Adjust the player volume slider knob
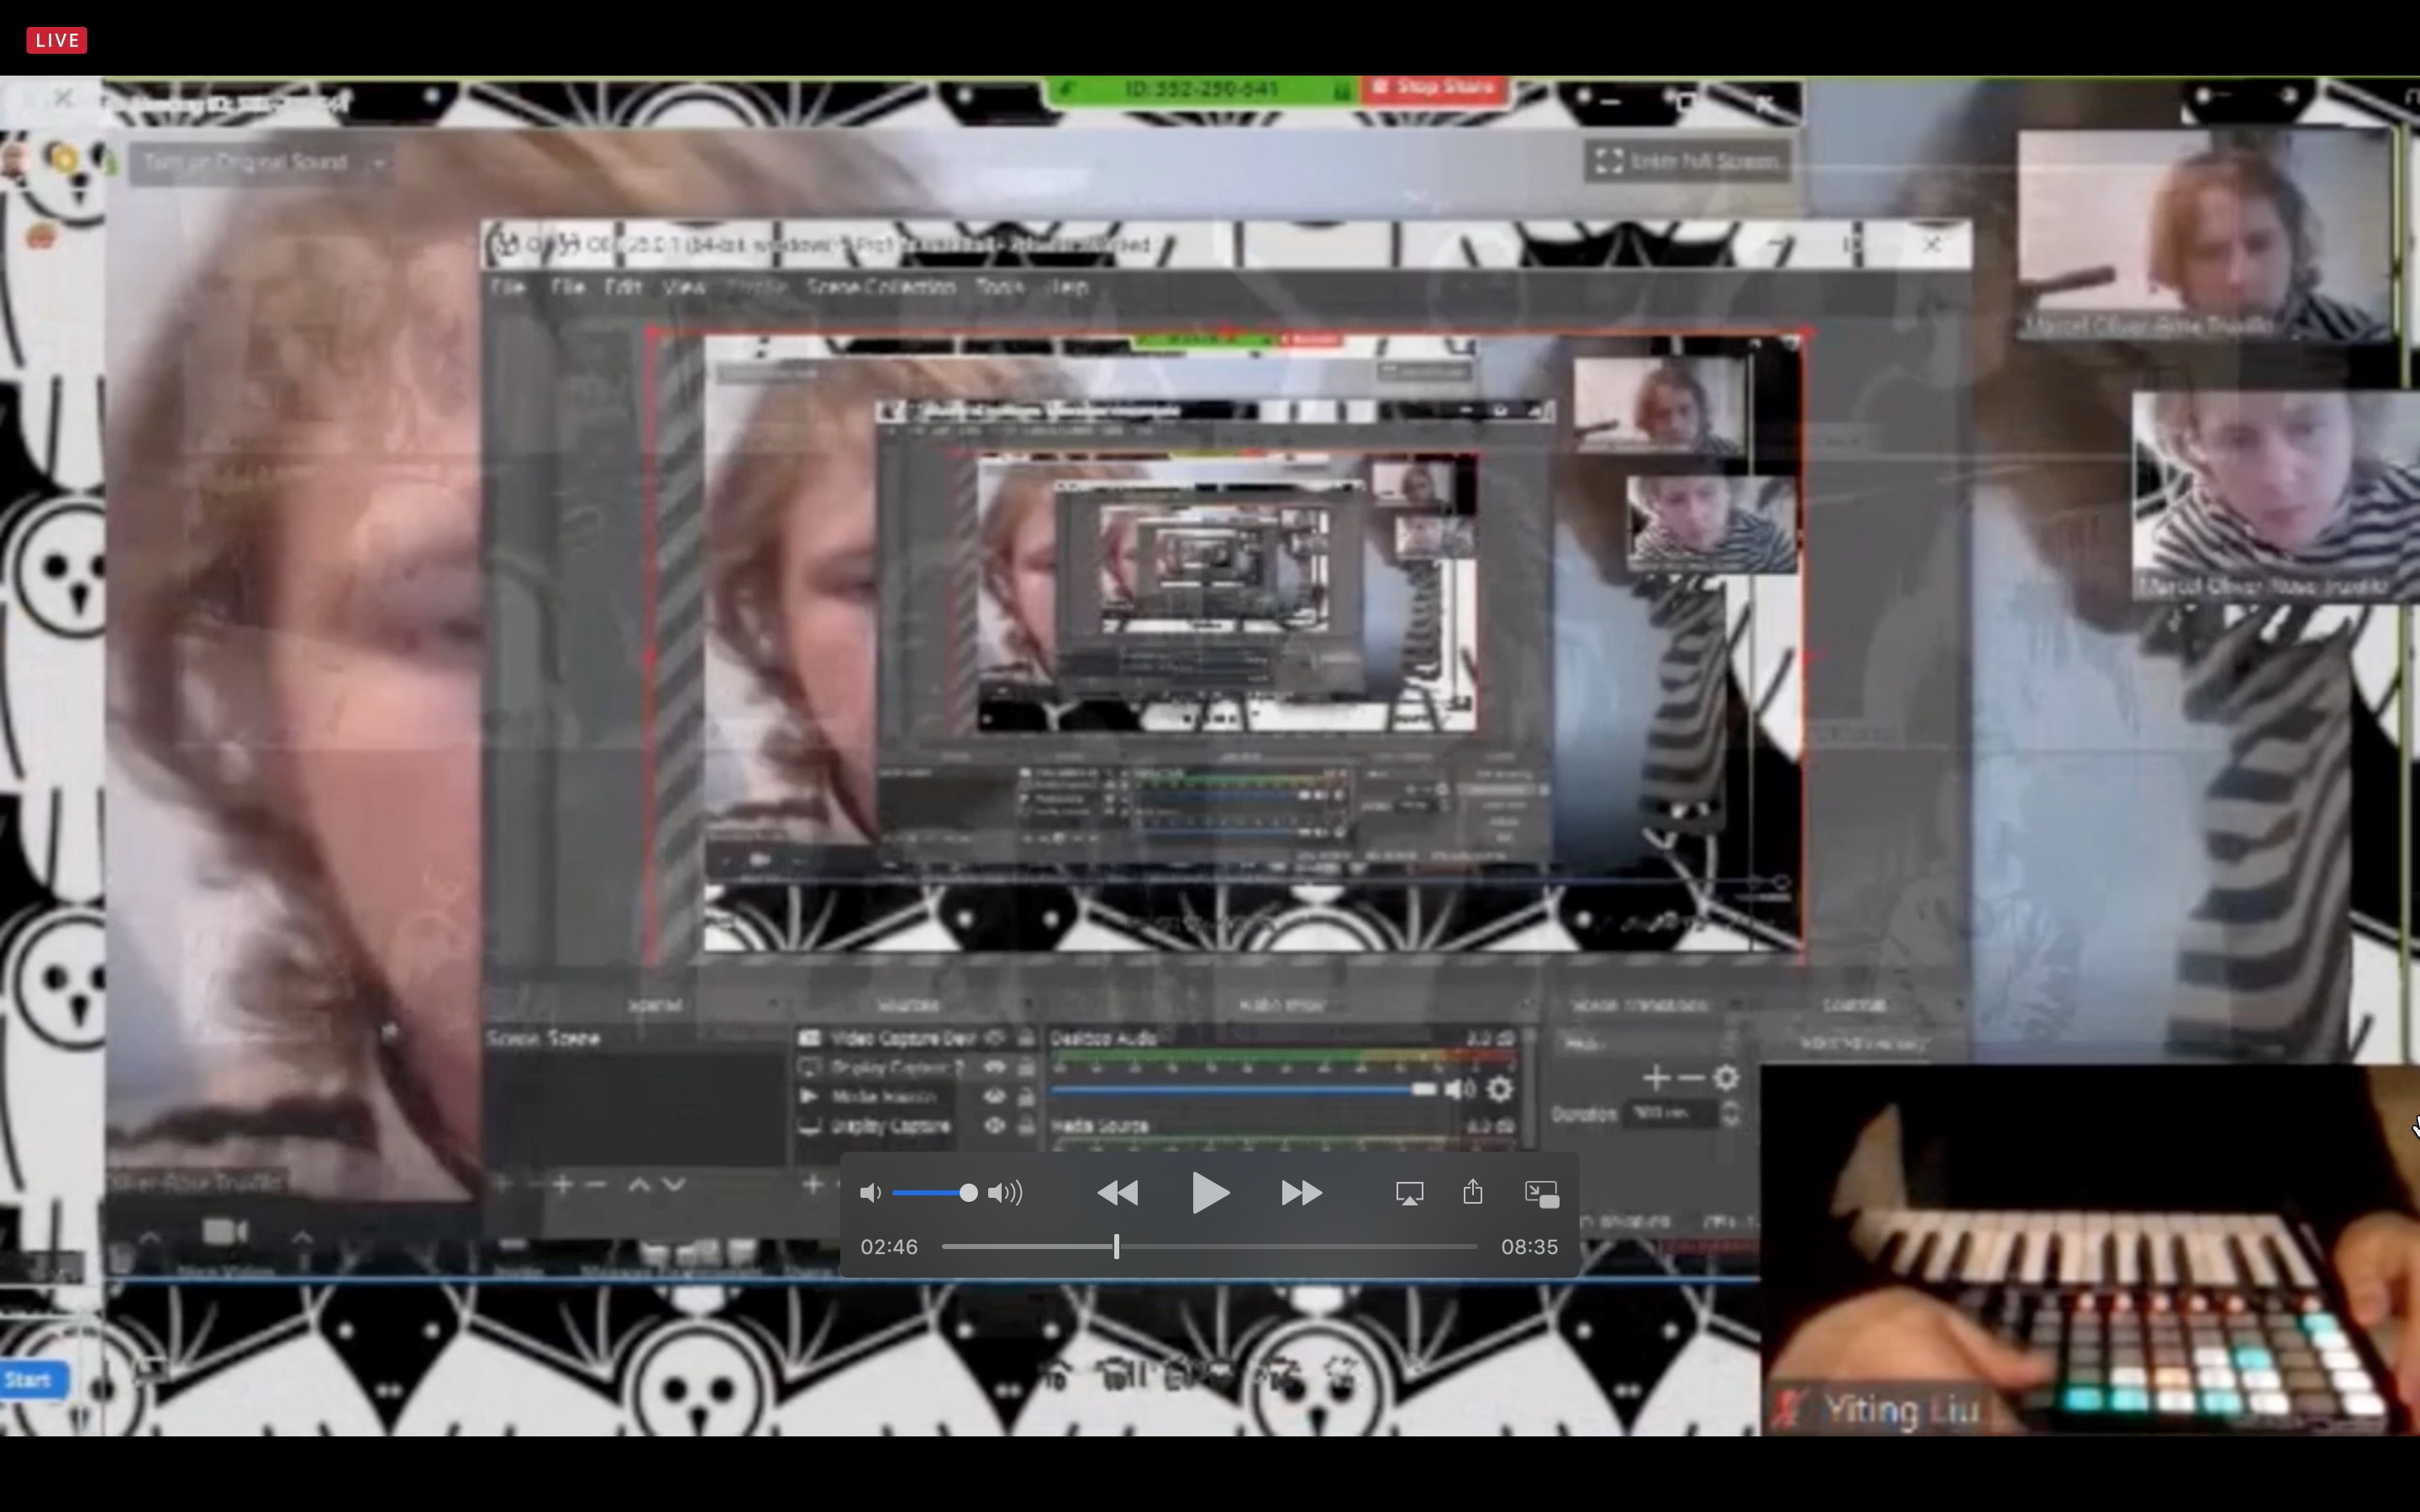The image size is (2420, 1512). click(x=968, y=1193)
